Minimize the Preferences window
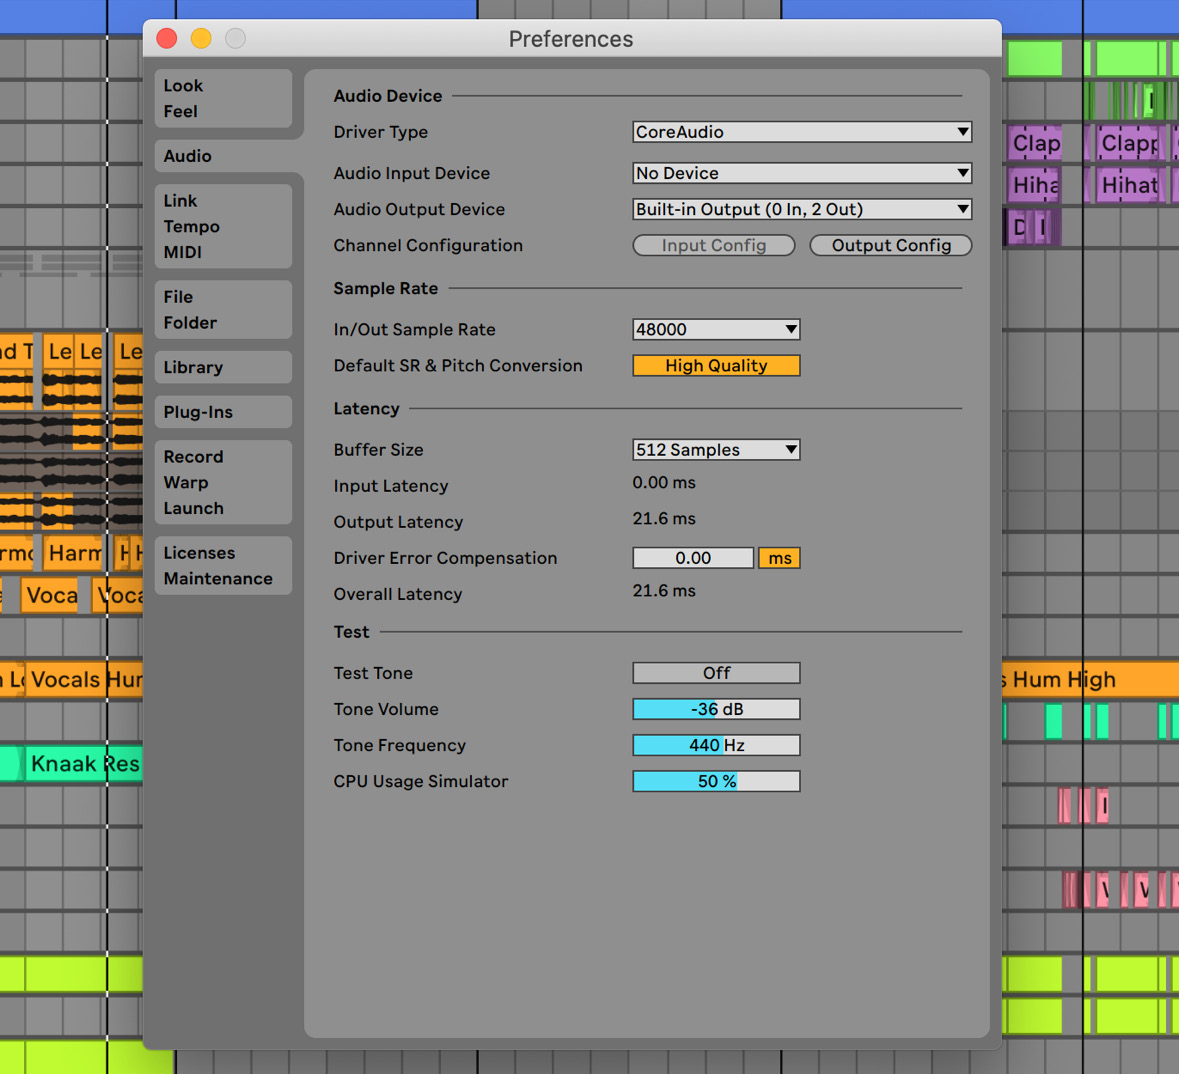The height and width of the screenshot is (1074, 1179). pyautogui.click(x=201, y=38)
